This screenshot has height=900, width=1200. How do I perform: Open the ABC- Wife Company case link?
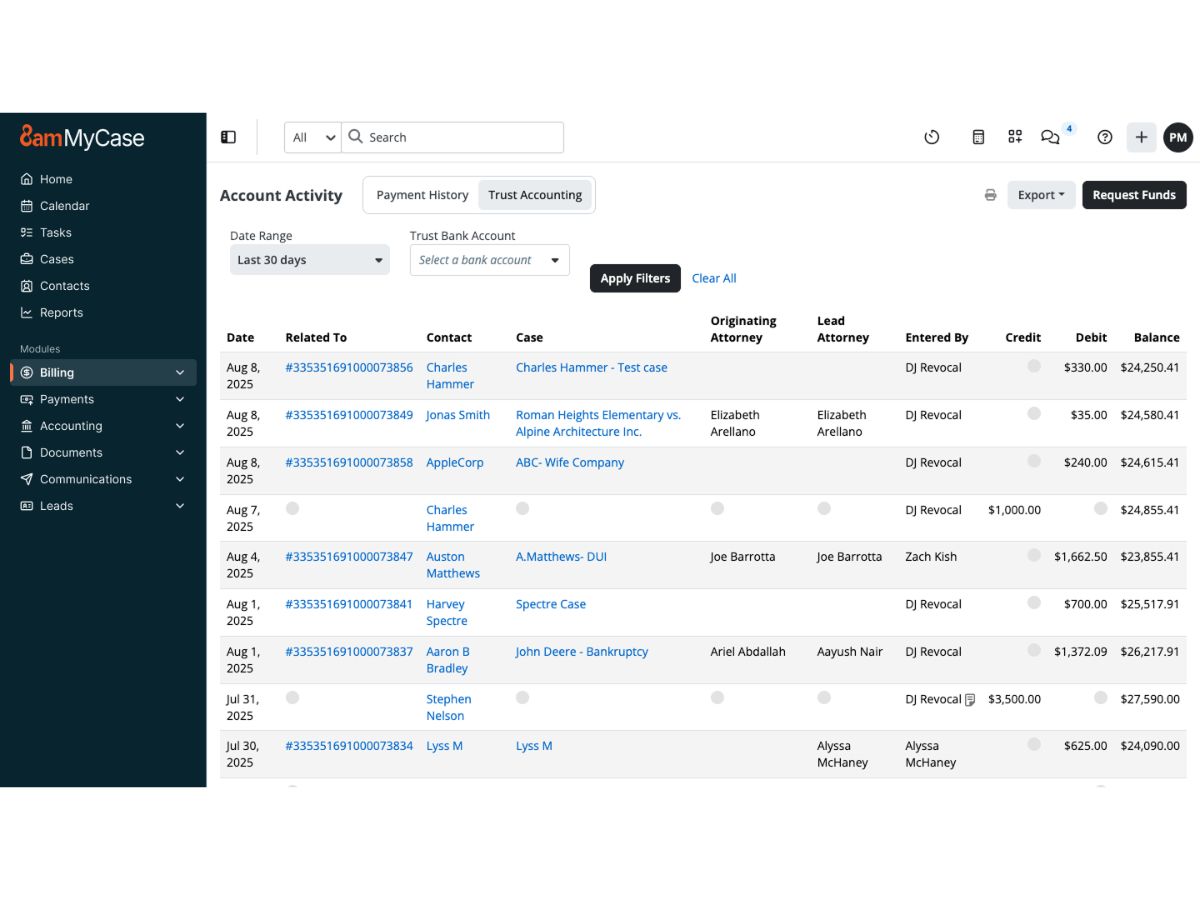point(570,462)
